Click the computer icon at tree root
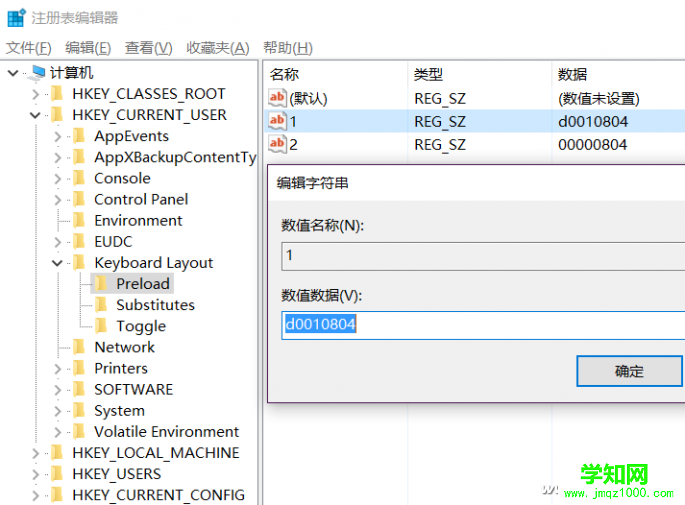Image resolution: width=685 pixels, height=505 pixels. tap(38, 72)
